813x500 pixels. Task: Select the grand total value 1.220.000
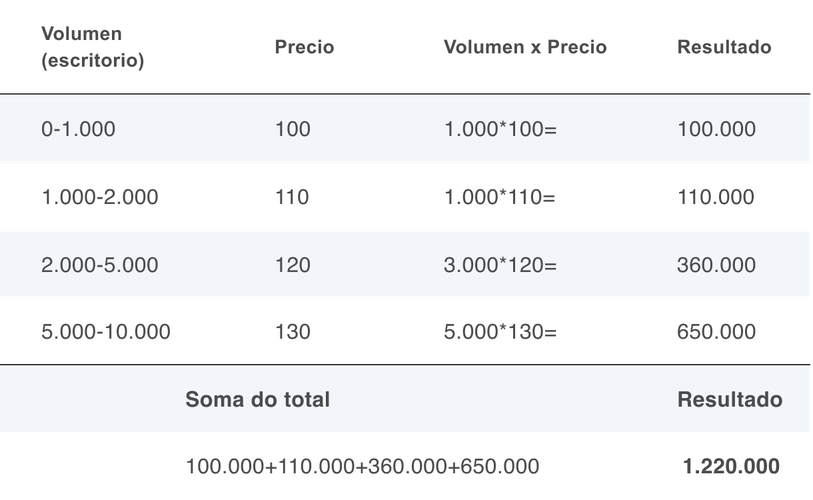[731, 466]
